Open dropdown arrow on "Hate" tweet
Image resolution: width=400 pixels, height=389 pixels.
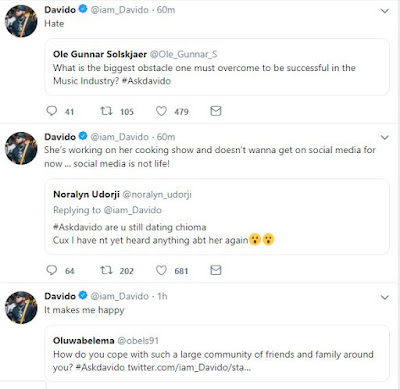385,11
